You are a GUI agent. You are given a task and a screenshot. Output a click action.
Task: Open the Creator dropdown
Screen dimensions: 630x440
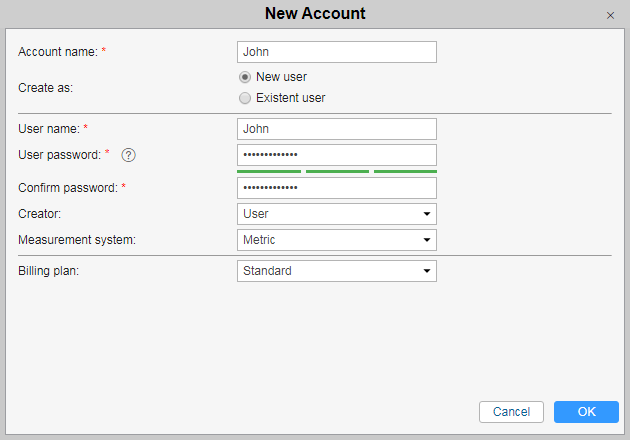pyautogui.click(x=337, y=214)
